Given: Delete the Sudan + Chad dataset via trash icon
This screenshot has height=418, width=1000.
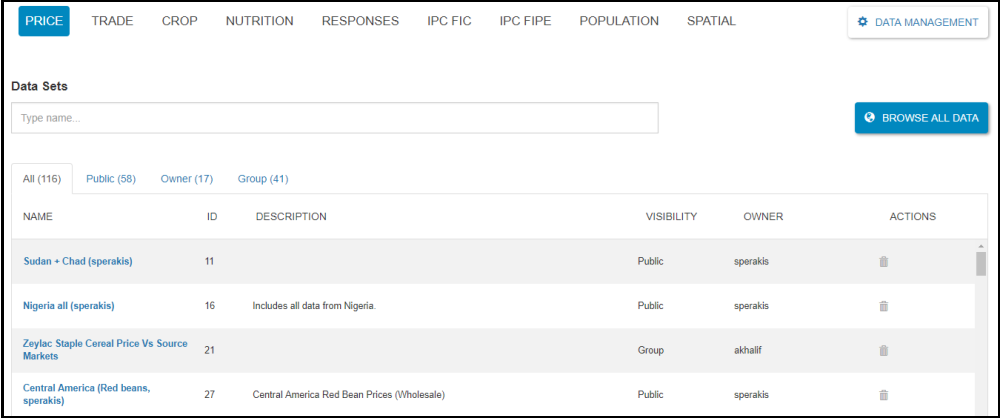Looking at the screenshot, I should (883, 262).
